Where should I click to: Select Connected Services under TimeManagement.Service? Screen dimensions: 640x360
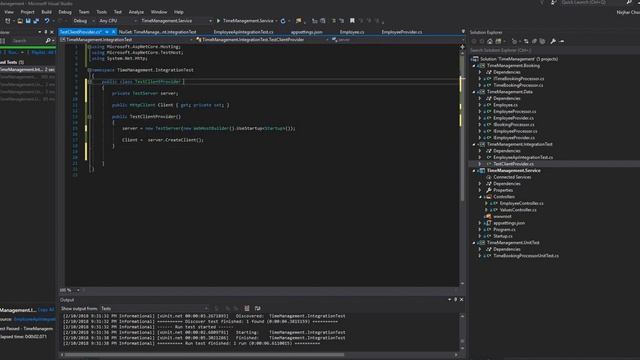click(512, 177)
